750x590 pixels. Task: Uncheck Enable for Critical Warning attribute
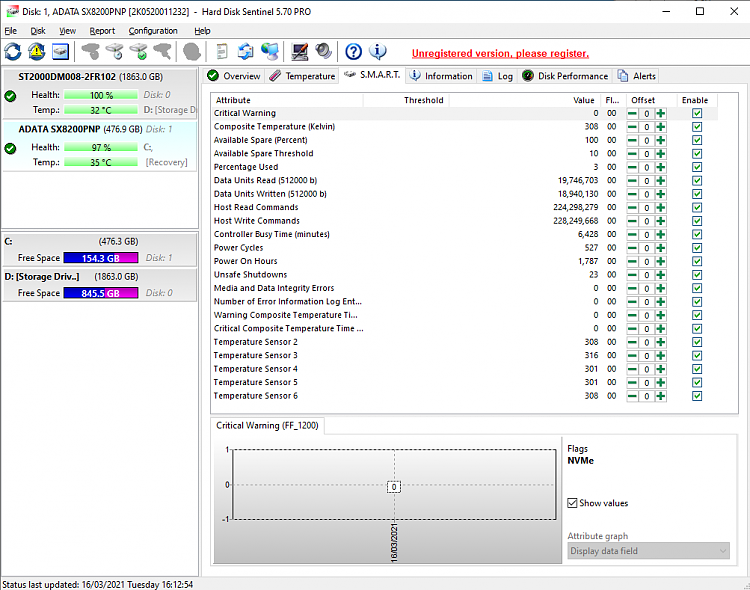(x=697, y=114)
